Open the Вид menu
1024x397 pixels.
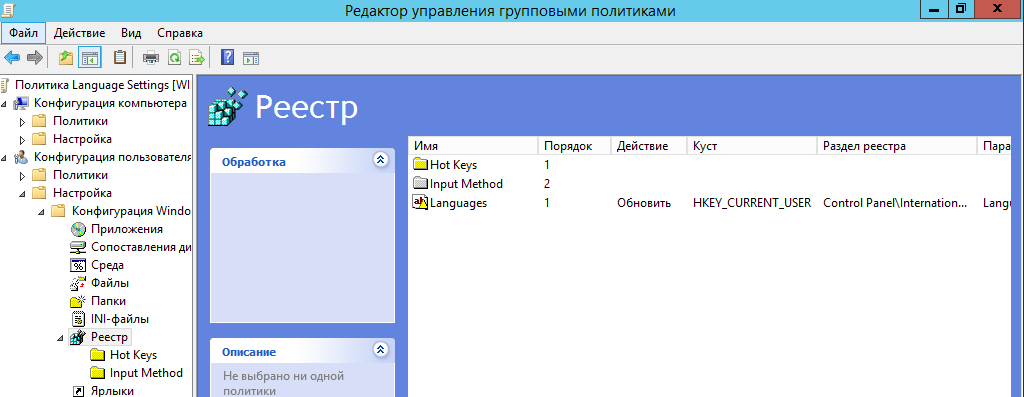click(x=131, y=33)
